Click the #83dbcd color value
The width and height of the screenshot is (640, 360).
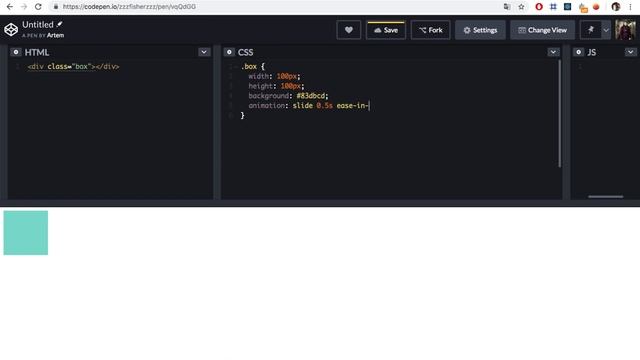coord(311,96)
